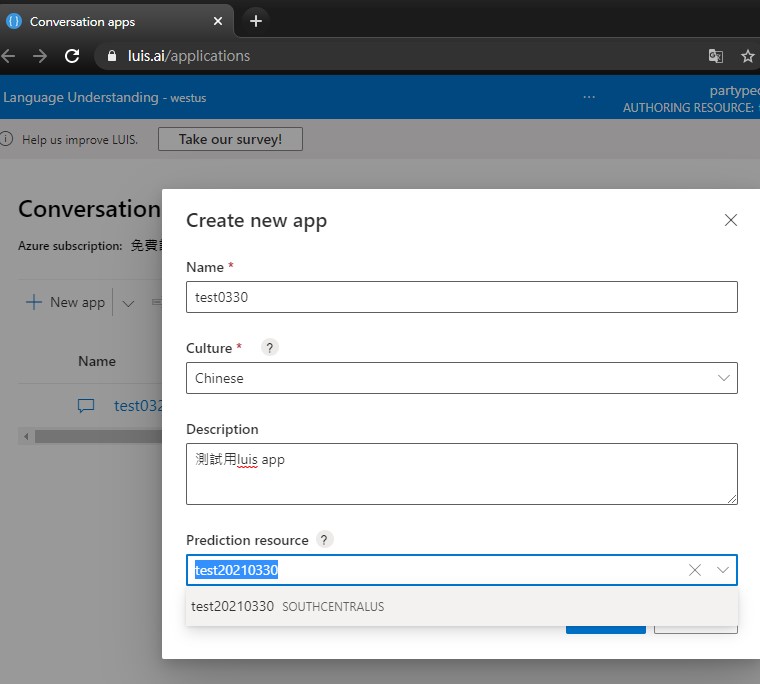
Task: Click the Conversation apps tab favicon
Action: point(14,21)
